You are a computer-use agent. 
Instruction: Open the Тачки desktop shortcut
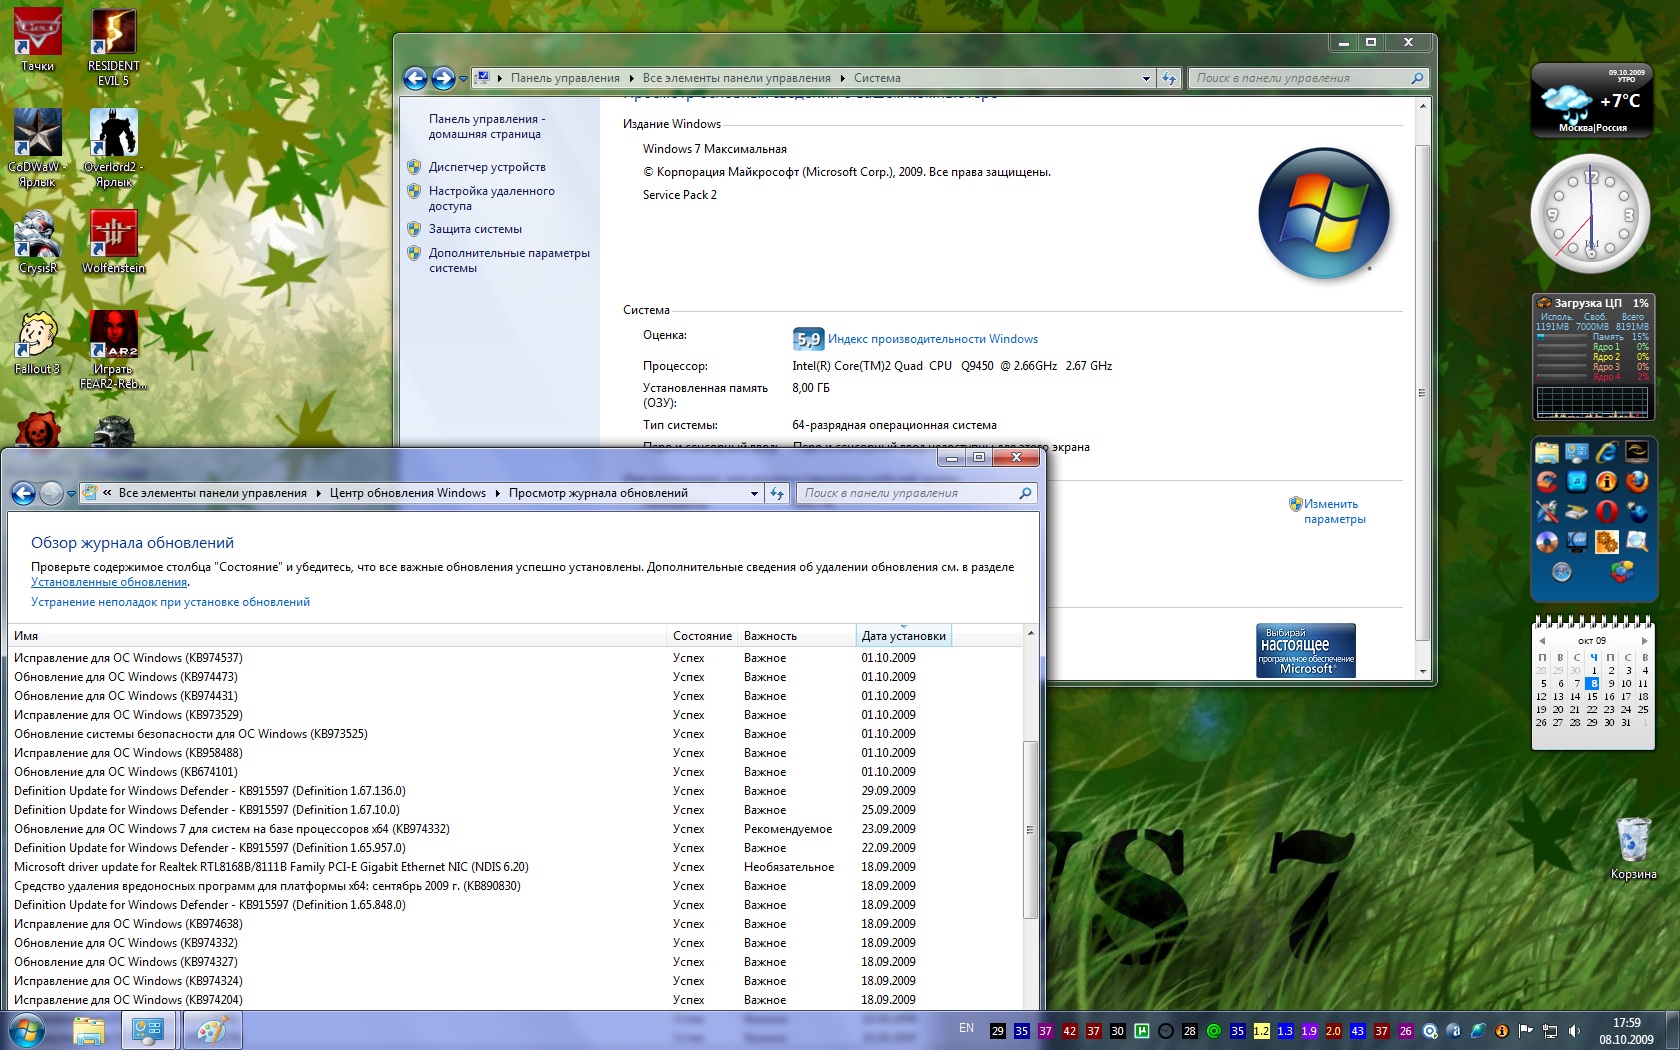tap(37, 40)
